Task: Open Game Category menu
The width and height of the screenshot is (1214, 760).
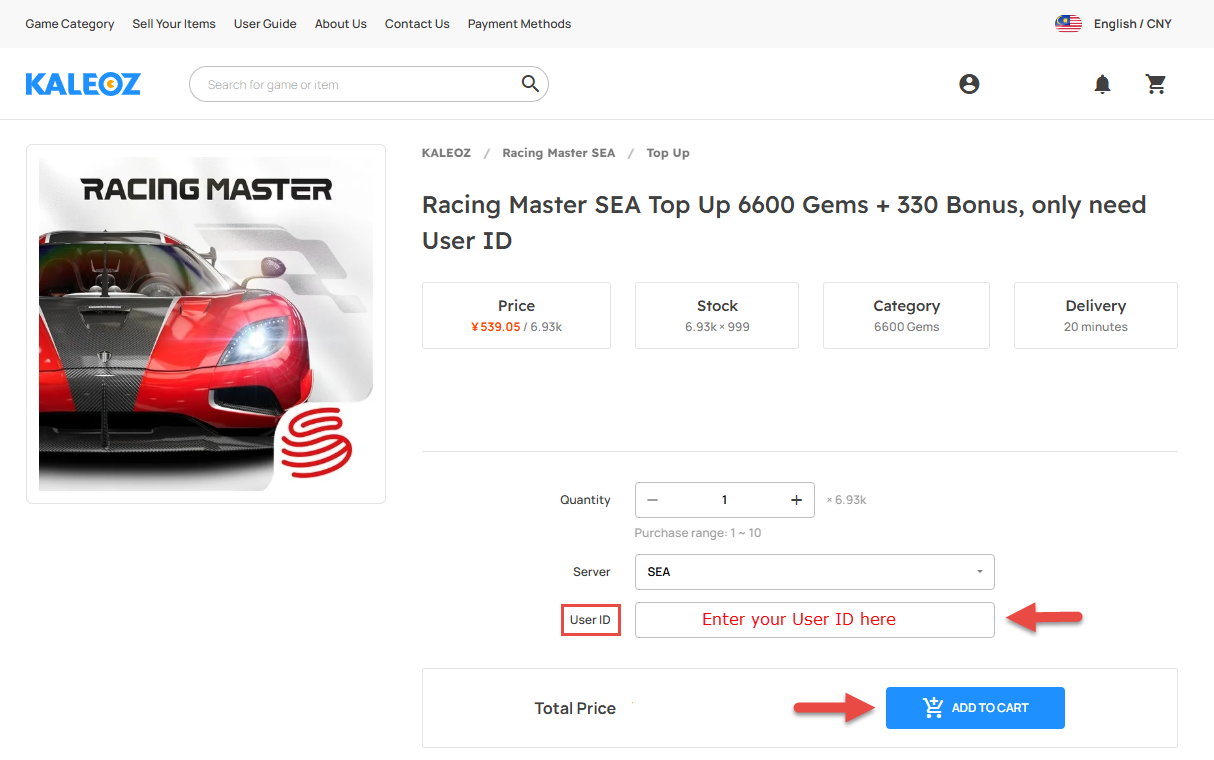Action: [70, 24]
